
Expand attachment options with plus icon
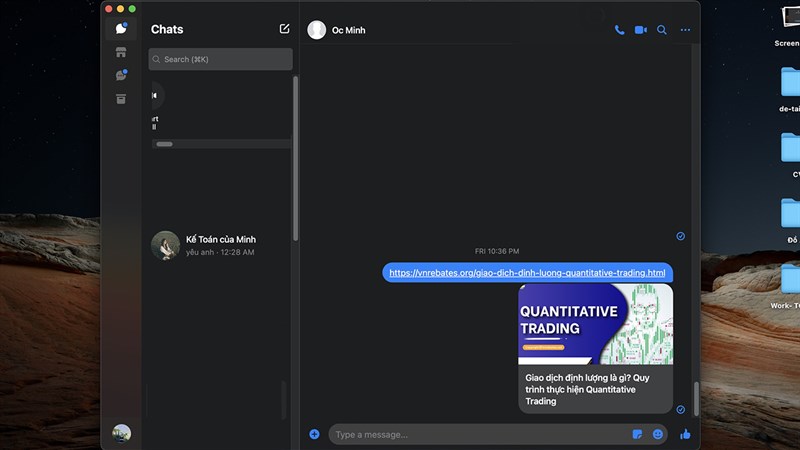pos(314,434)
